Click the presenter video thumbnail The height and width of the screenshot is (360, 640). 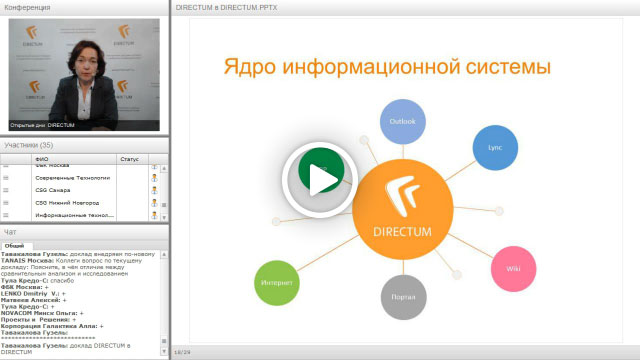tap(84, 75)
